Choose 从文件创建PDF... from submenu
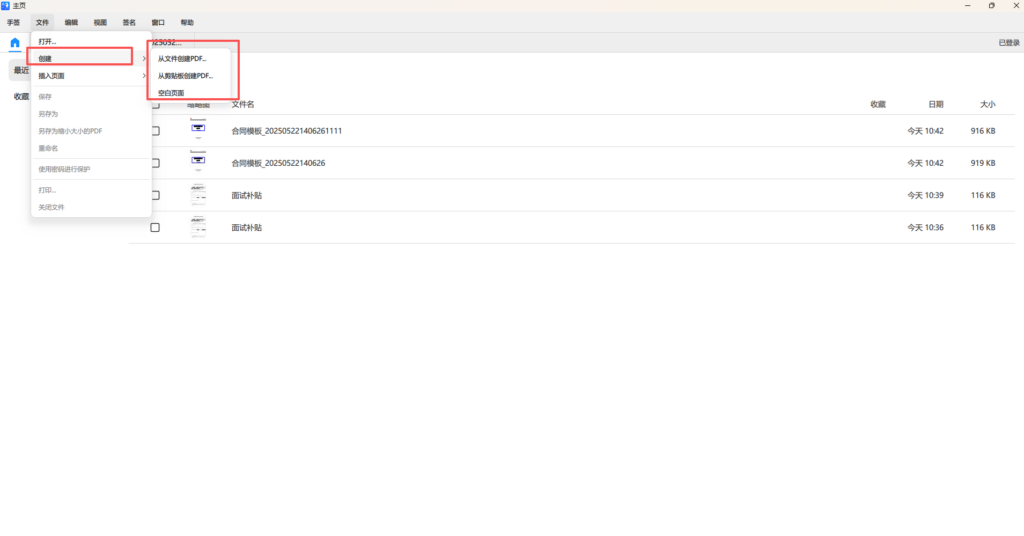 (182, 59)
